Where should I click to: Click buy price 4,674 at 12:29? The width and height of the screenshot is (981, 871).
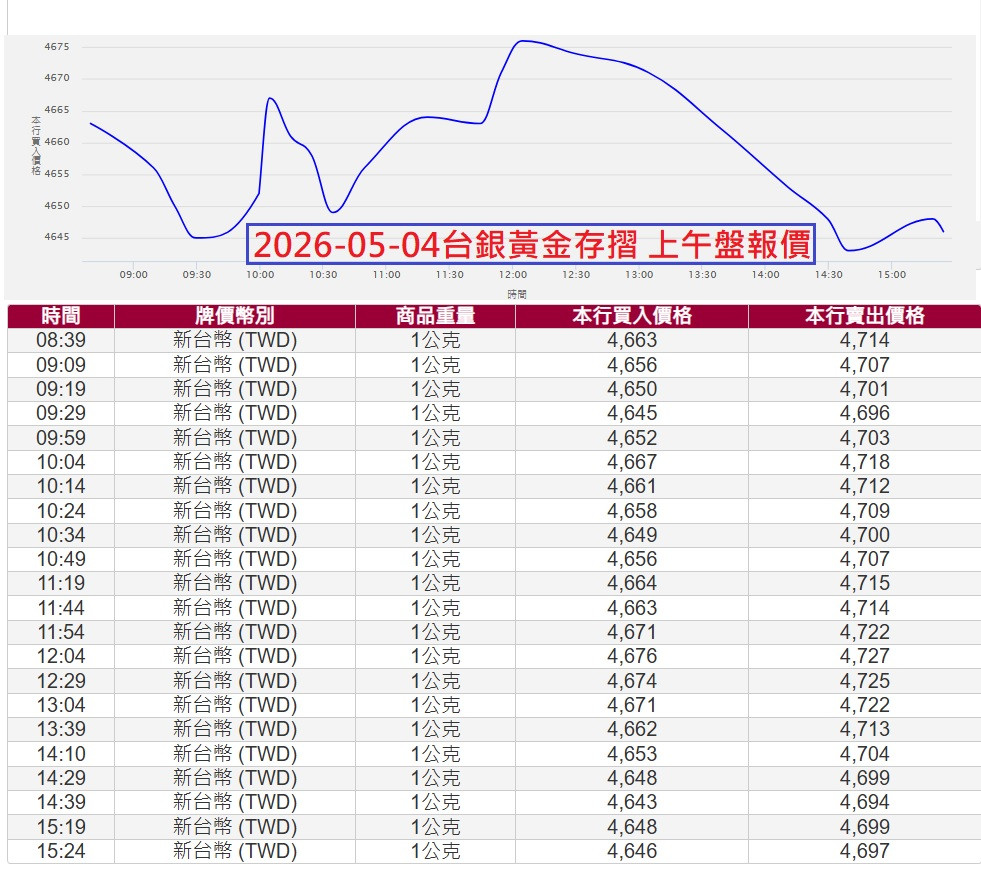coord(632,681)
